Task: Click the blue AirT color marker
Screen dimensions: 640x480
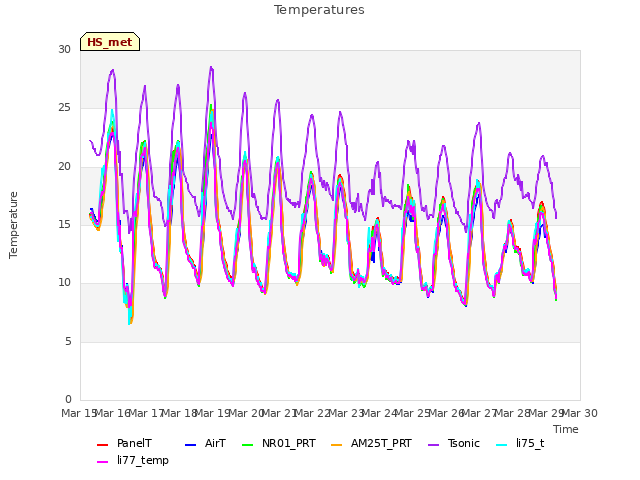Action: 191,444
